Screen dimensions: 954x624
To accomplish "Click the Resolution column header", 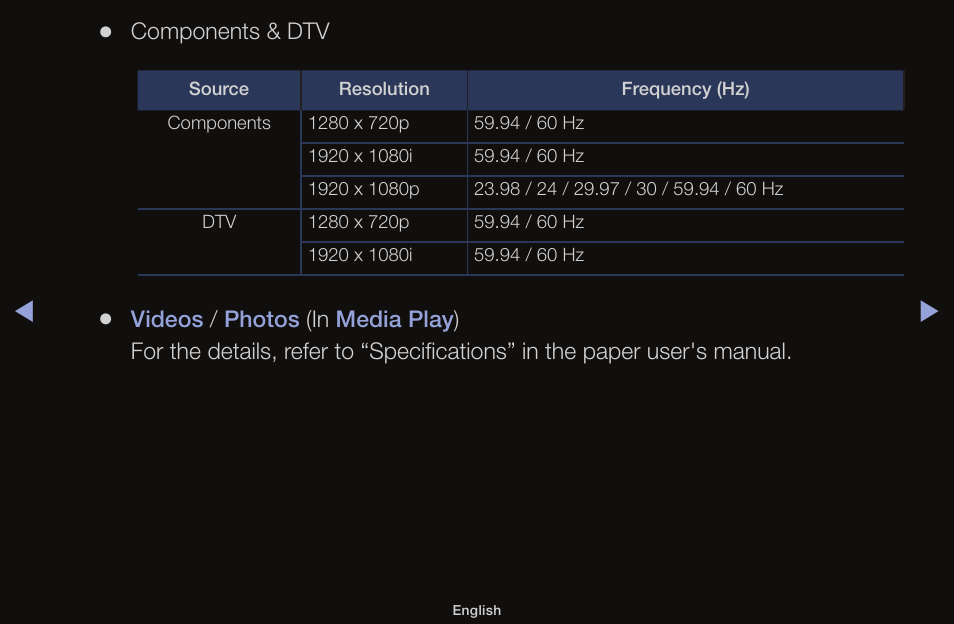I will [x=384, y=89].
